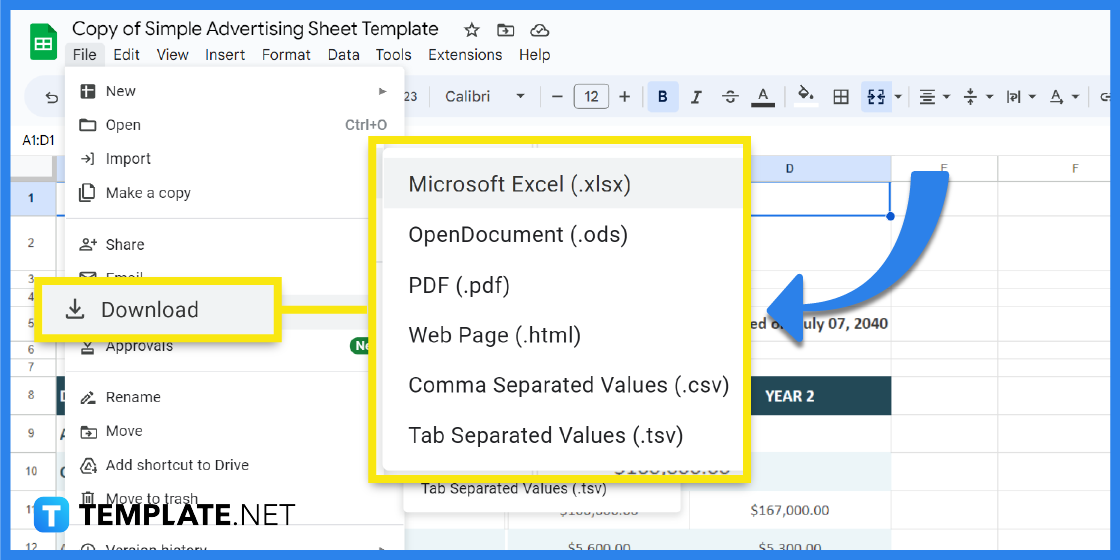Click the name box showing A1:D1
Screen dimensions: 1120x560
39,141
